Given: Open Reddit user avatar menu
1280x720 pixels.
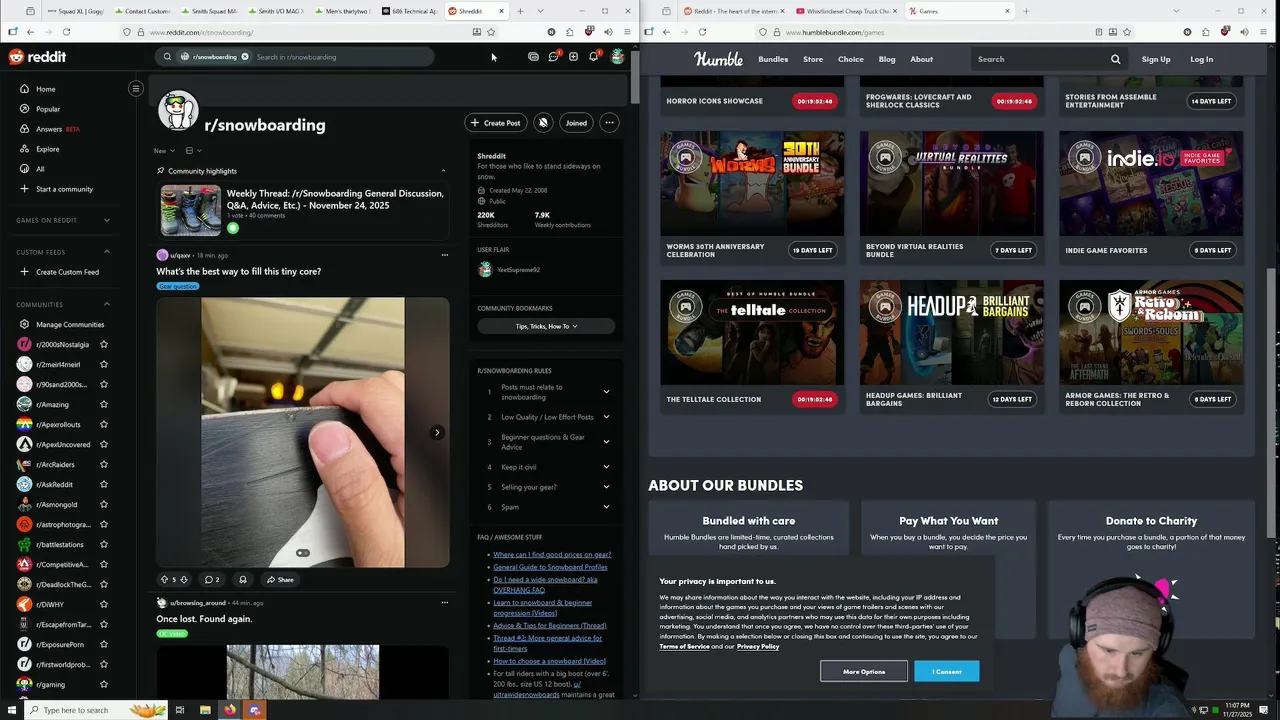Looking at the screenshot, I should [x=617, y=57].
